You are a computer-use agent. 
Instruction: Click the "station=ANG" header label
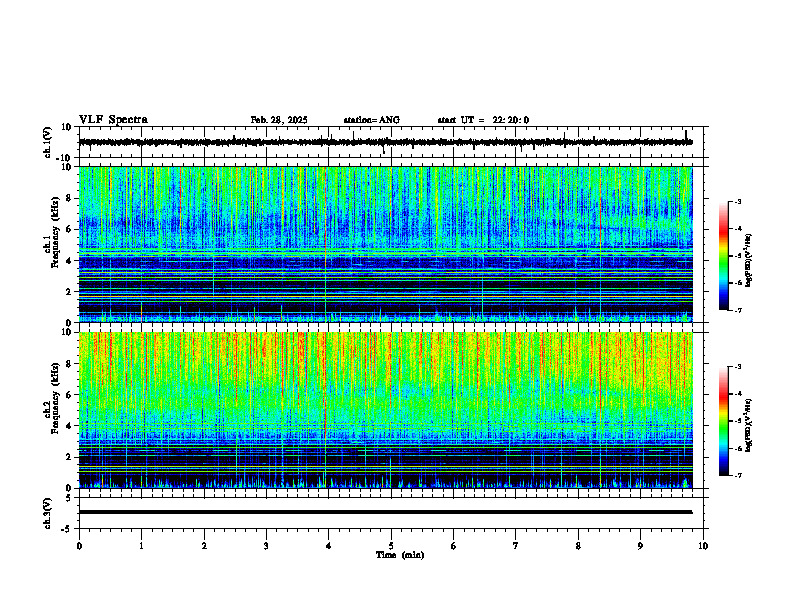371,120
